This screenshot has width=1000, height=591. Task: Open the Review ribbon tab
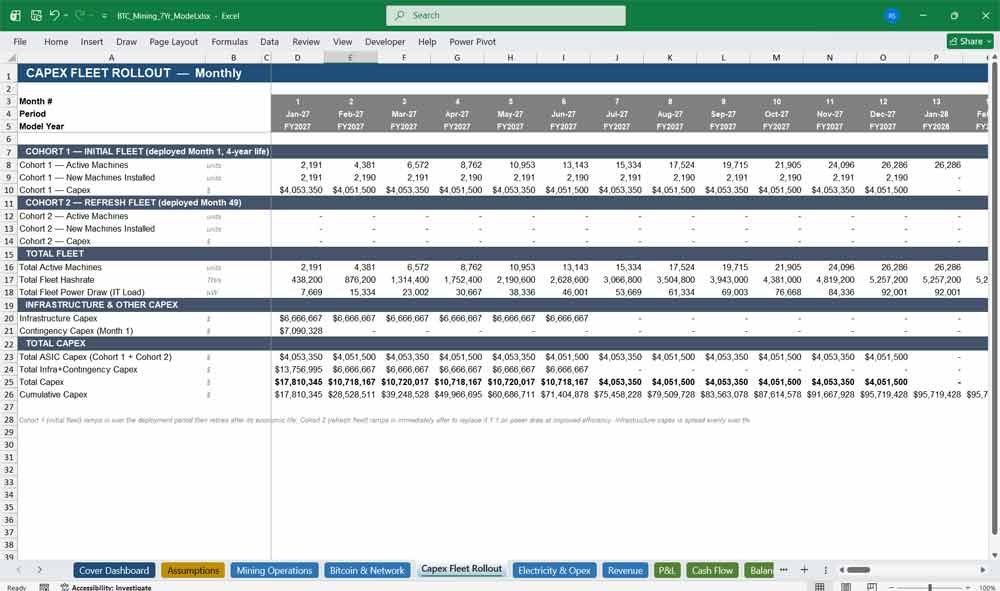click(306, 41)
